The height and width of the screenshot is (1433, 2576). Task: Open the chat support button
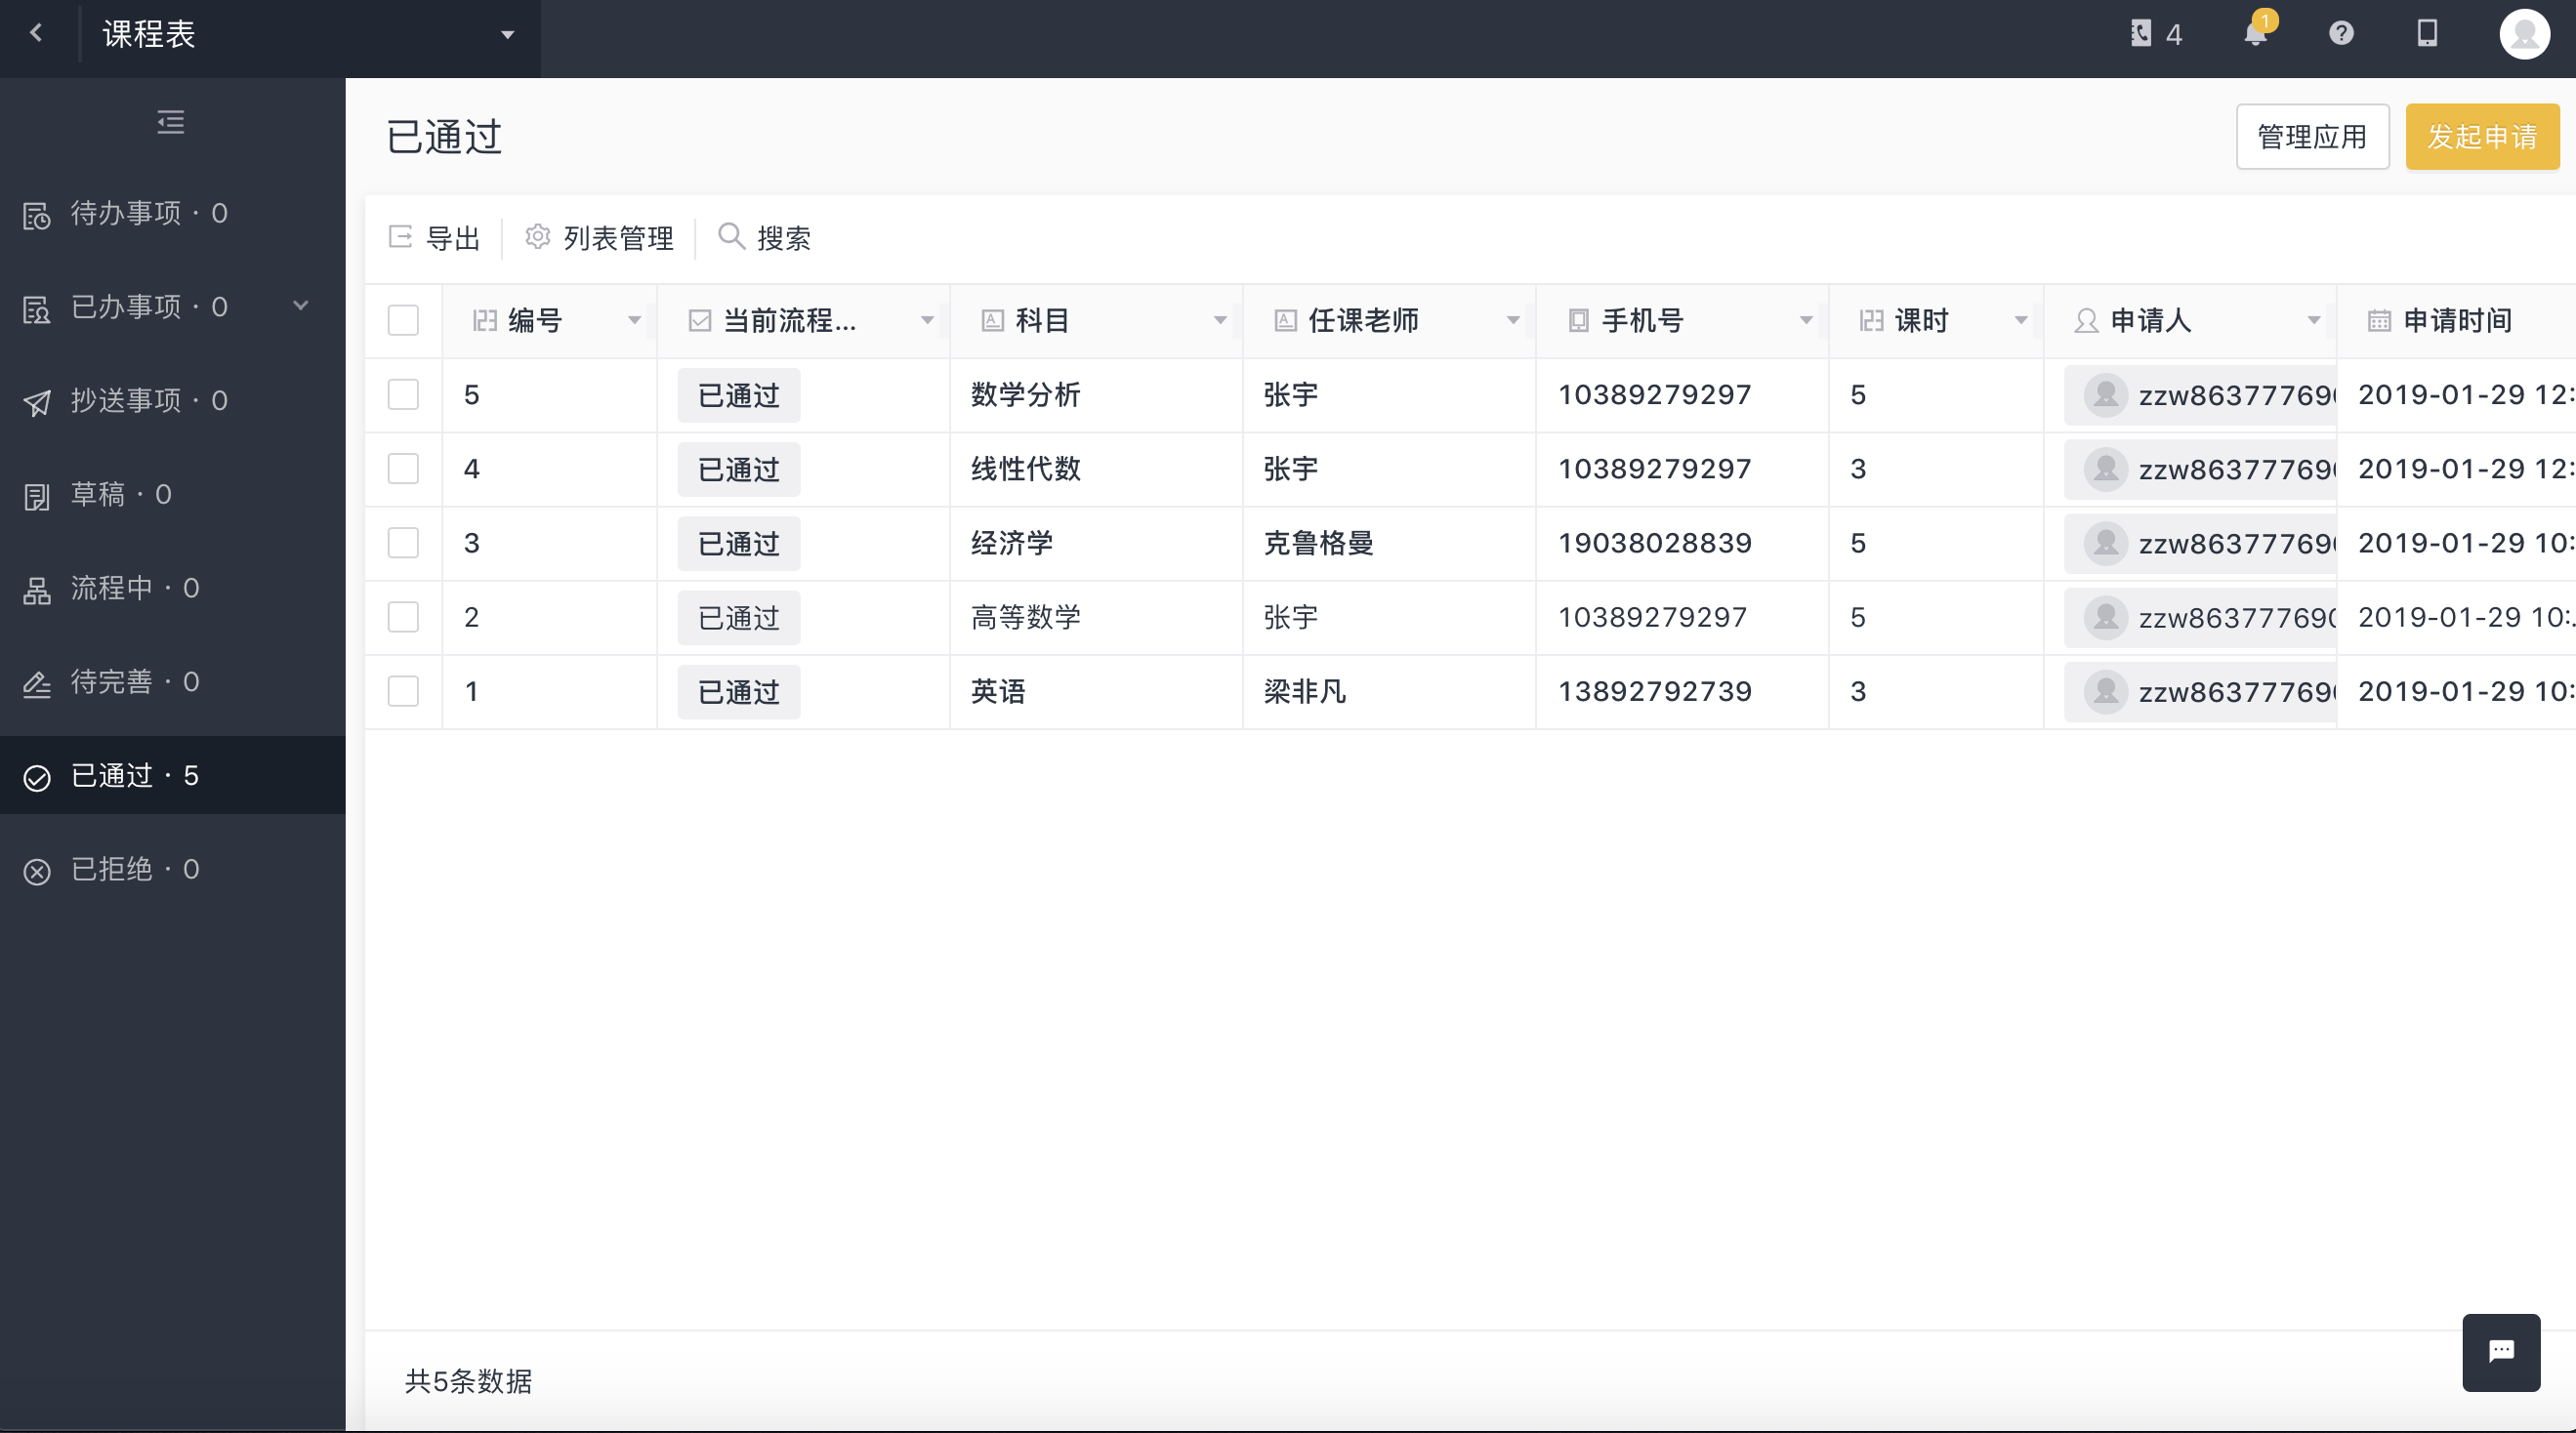(x=2501, y=1352)
